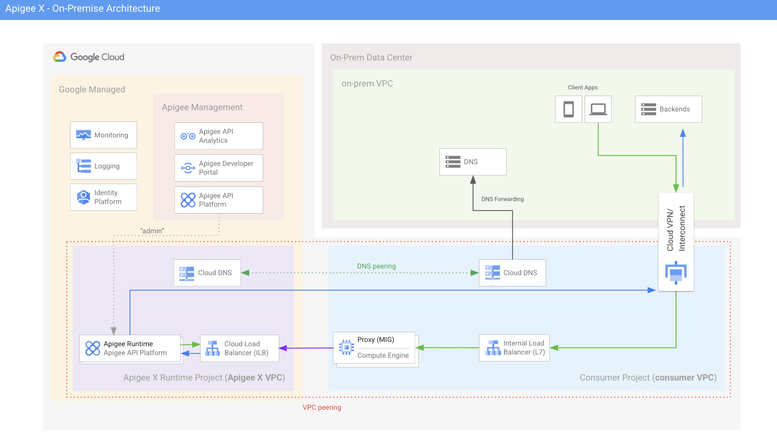Image resolution: width=777 pixels, height=437 pixels.
Task: Click the Logging service icon
Action: pyautogui.click(x=83, y=166)
